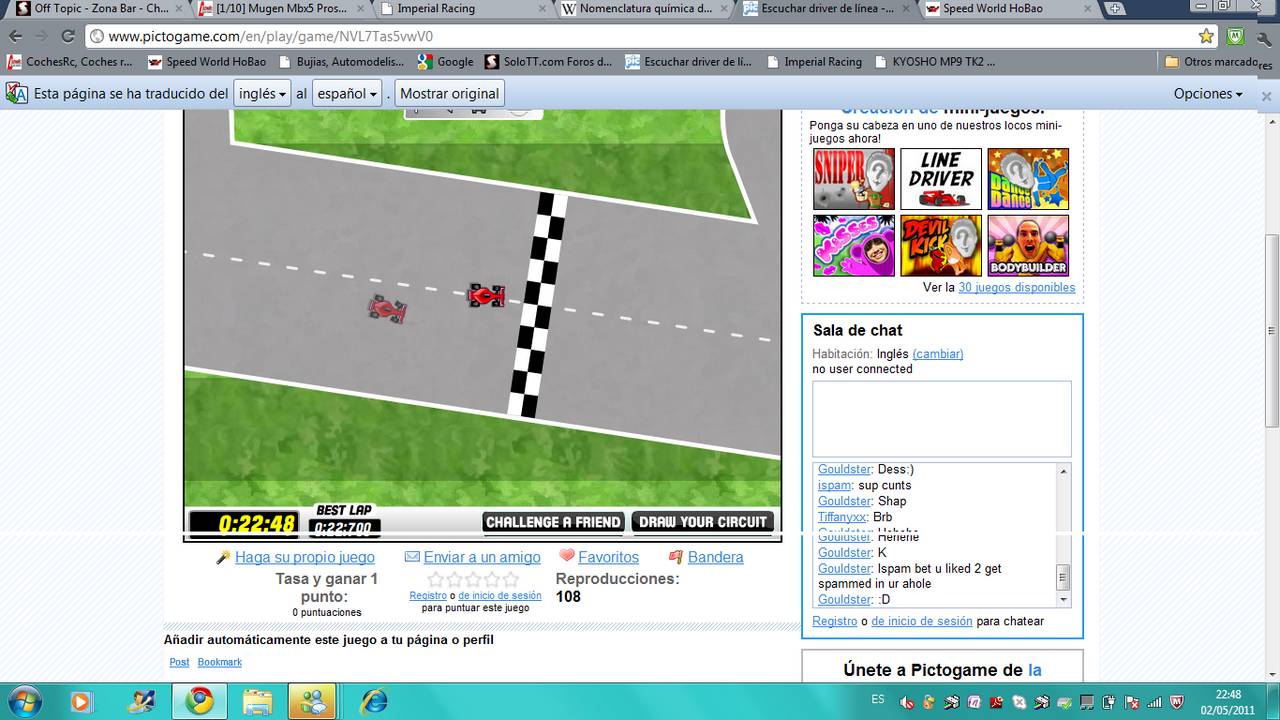Open the Bodybuilder mini-game icon

click(1028, 246)
